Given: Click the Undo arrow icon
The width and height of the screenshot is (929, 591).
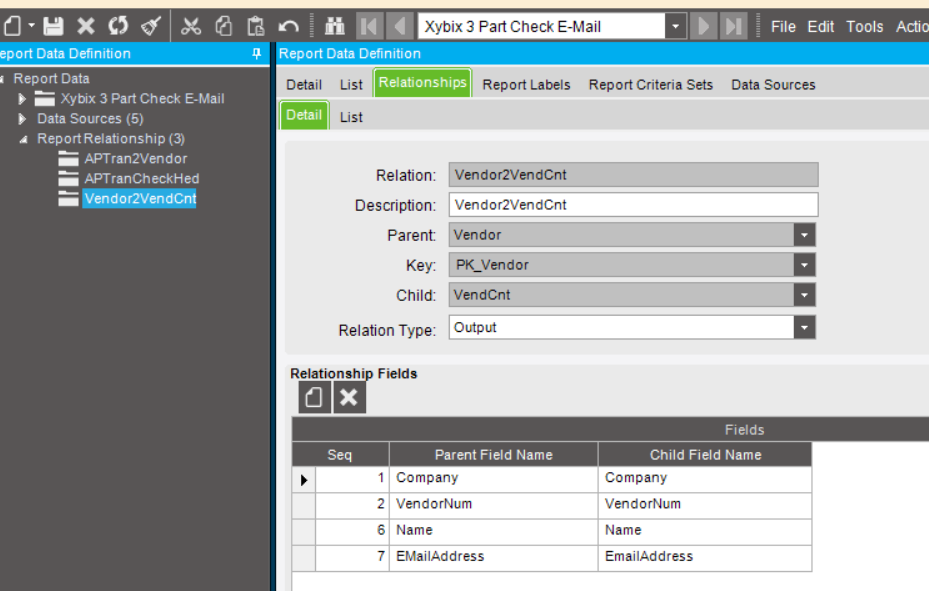Looking at the screenshot, I should (x=288, y=26).
